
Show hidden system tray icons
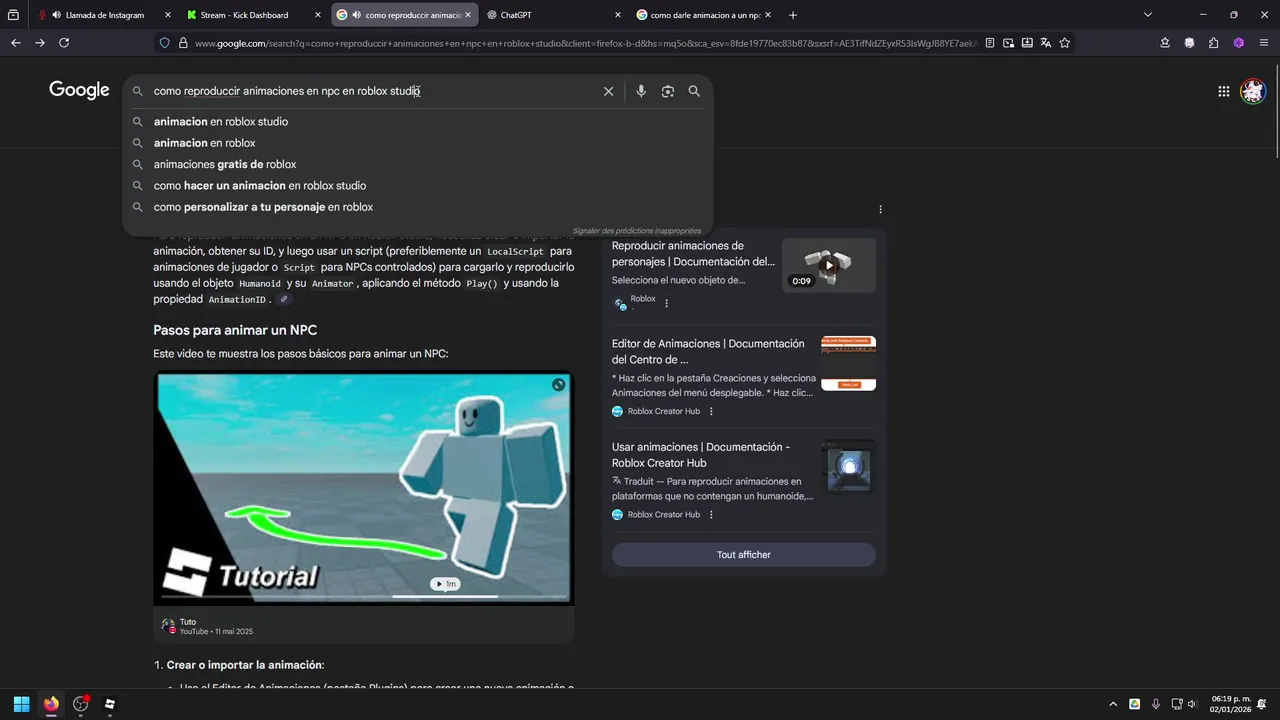pos(1113,704)
